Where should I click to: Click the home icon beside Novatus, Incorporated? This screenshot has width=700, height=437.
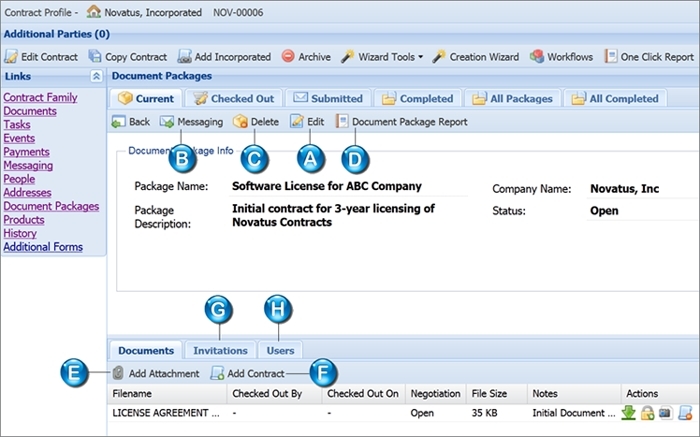coord(93,12)
